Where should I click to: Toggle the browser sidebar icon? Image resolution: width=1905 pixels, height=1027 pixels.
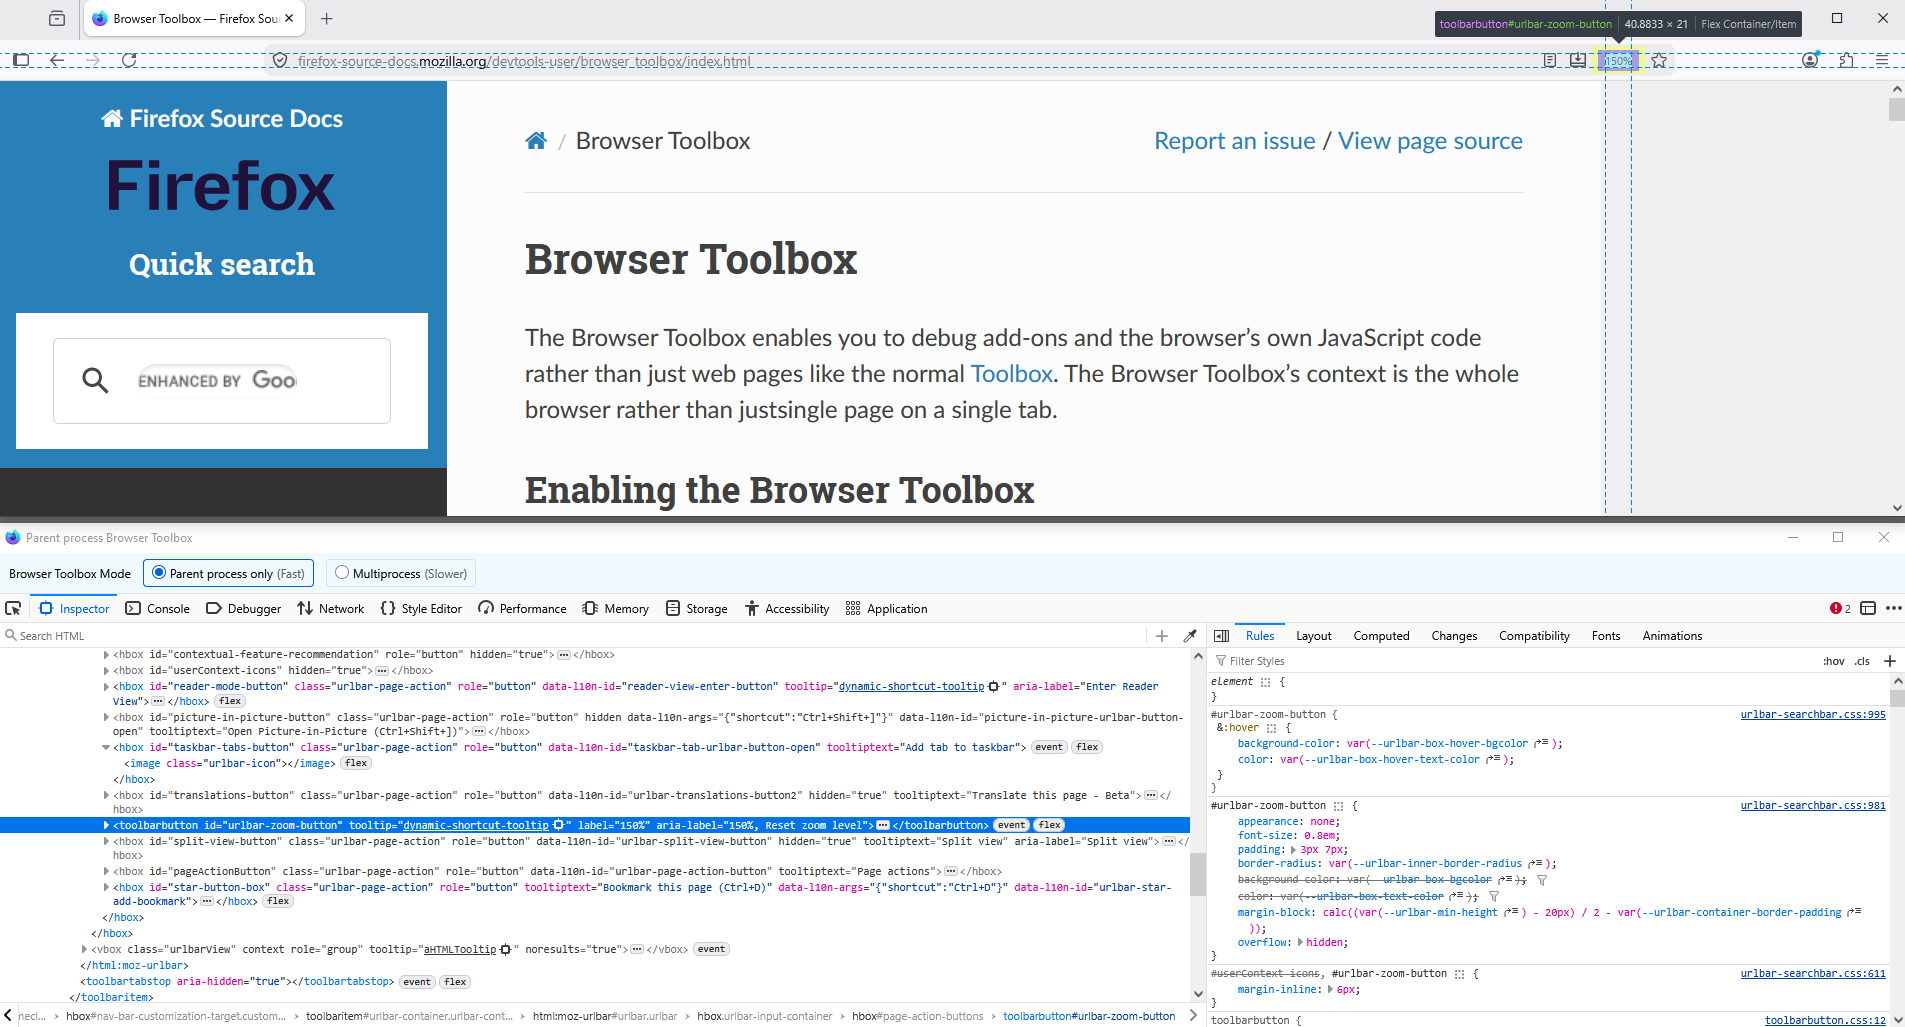pos(21,60)
